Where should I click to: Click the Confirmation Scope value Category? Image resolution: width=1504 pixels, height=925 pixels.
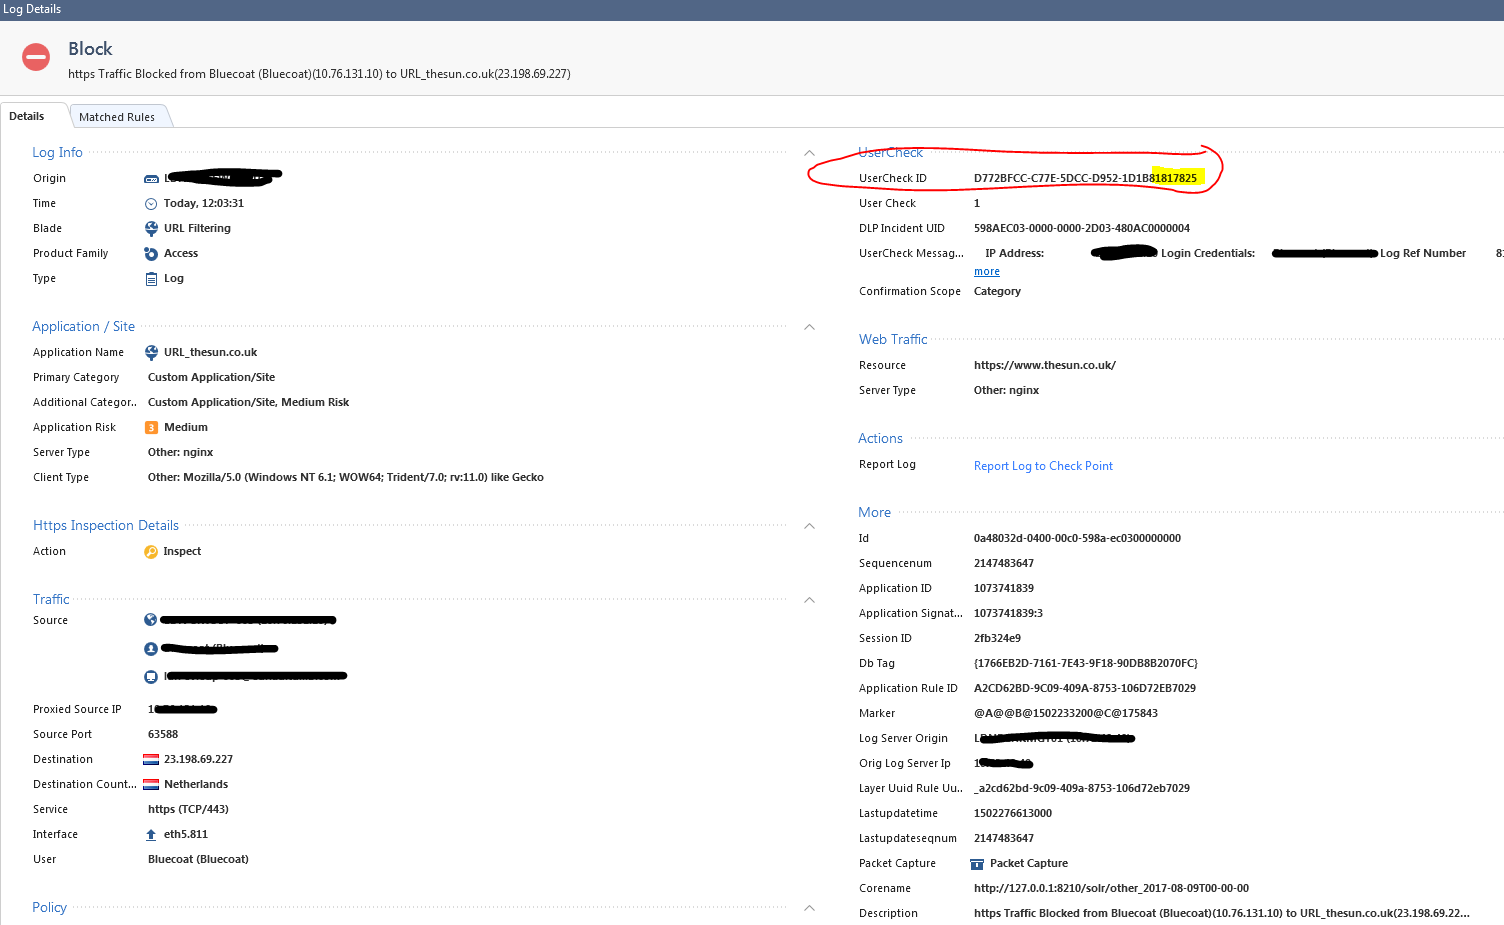(997, 292)
